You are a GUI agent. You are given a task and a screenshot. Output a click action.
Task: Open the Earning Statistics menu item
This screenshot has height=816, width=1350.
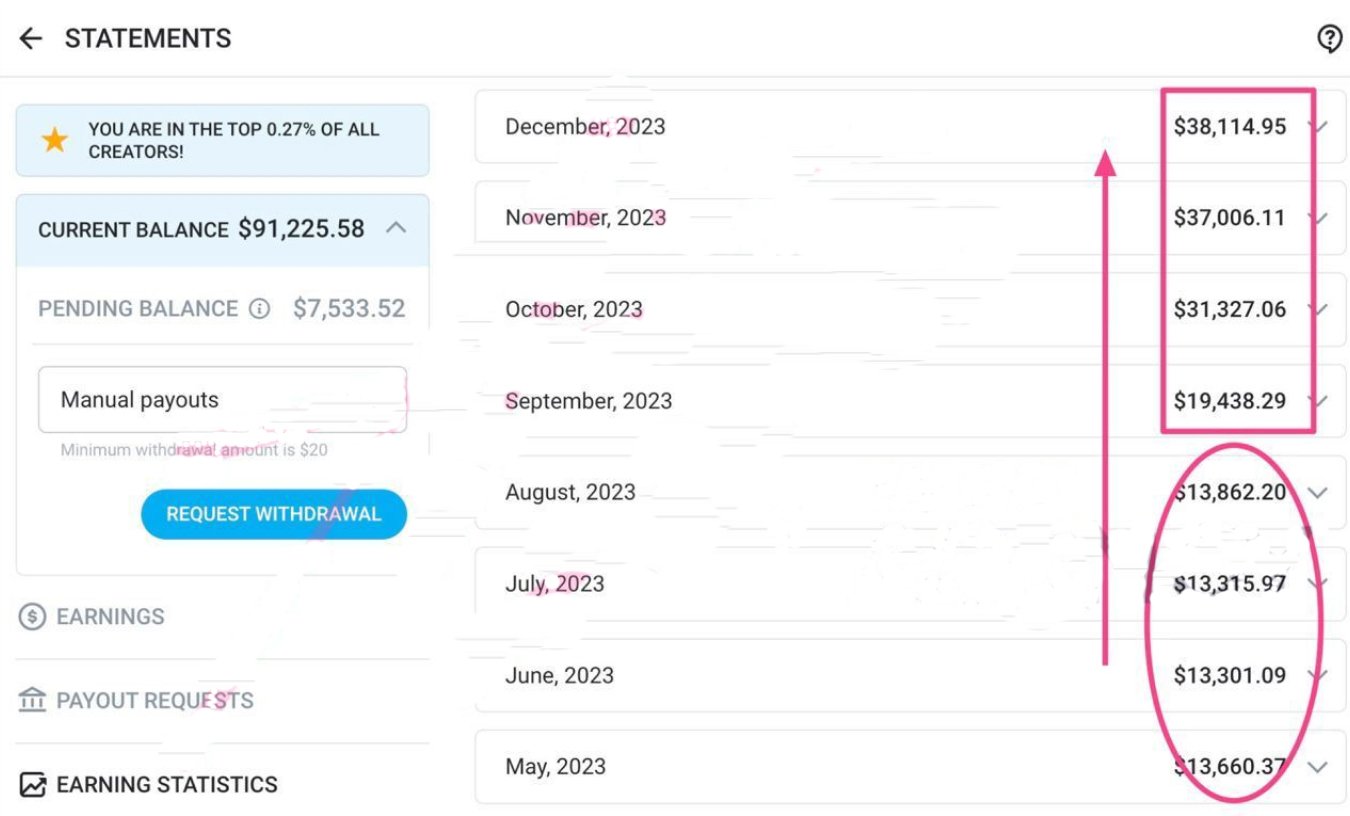coord(166,785)
